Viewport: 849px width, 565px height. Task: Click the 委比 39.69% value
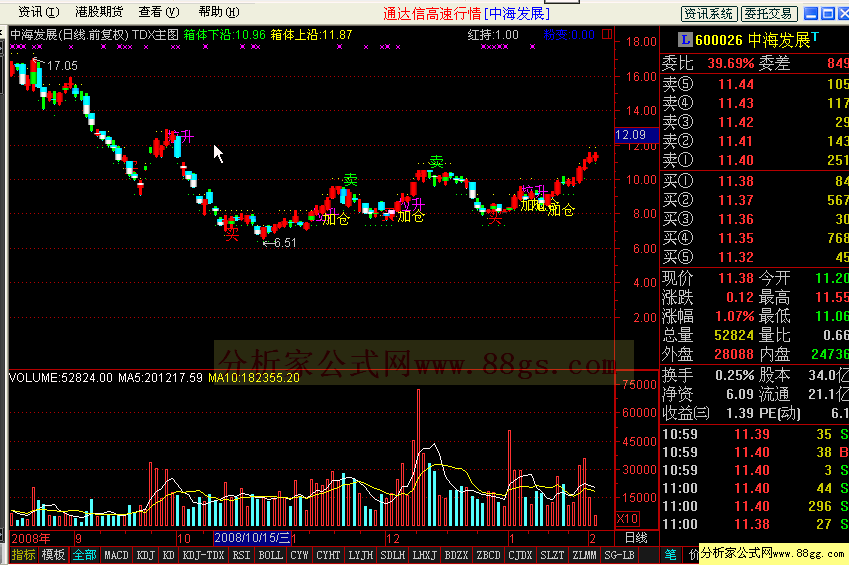(730, 63)
